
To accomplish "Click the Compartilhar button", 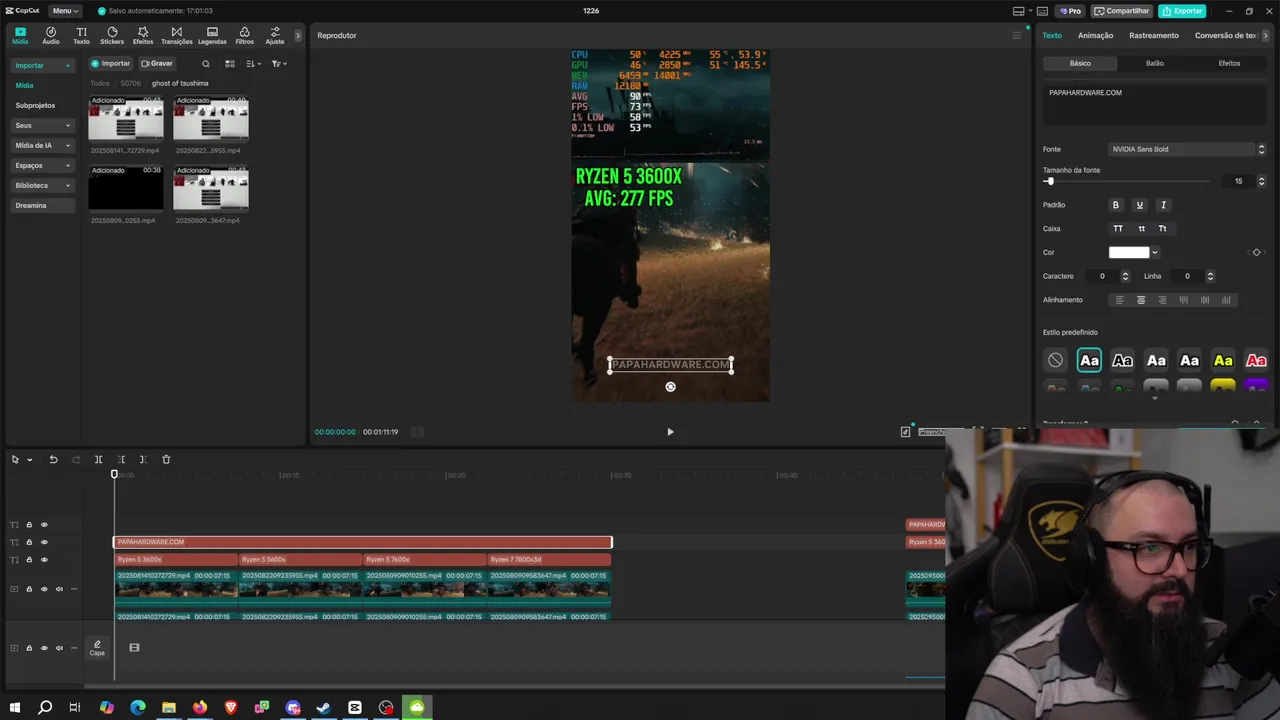I will 1121,11.
